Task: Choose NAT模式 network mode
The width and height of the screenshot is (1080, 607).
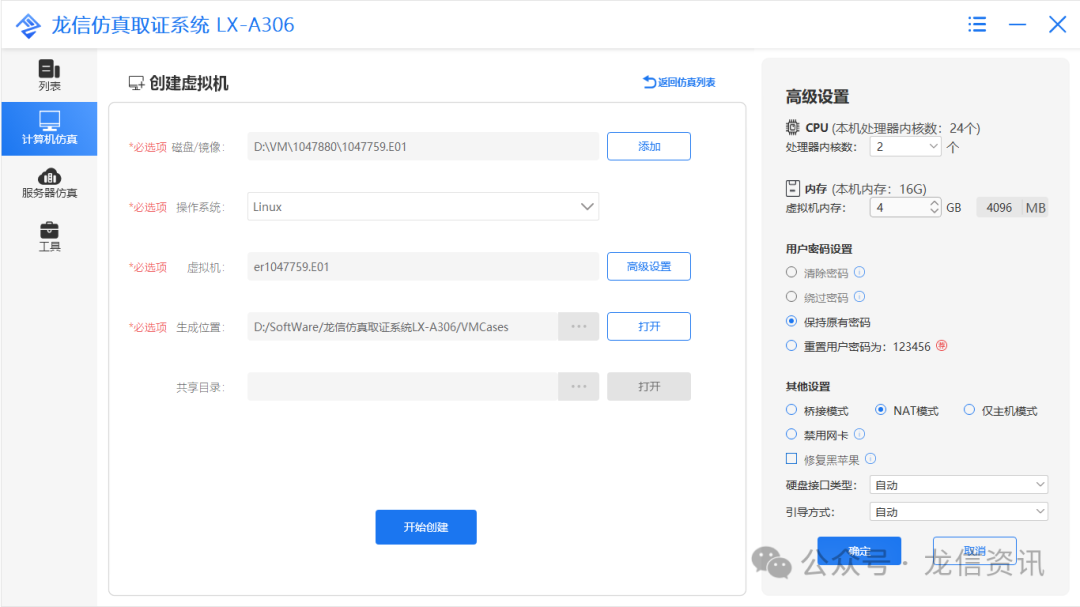Action: pyautogui.click(x=880, y=410)
